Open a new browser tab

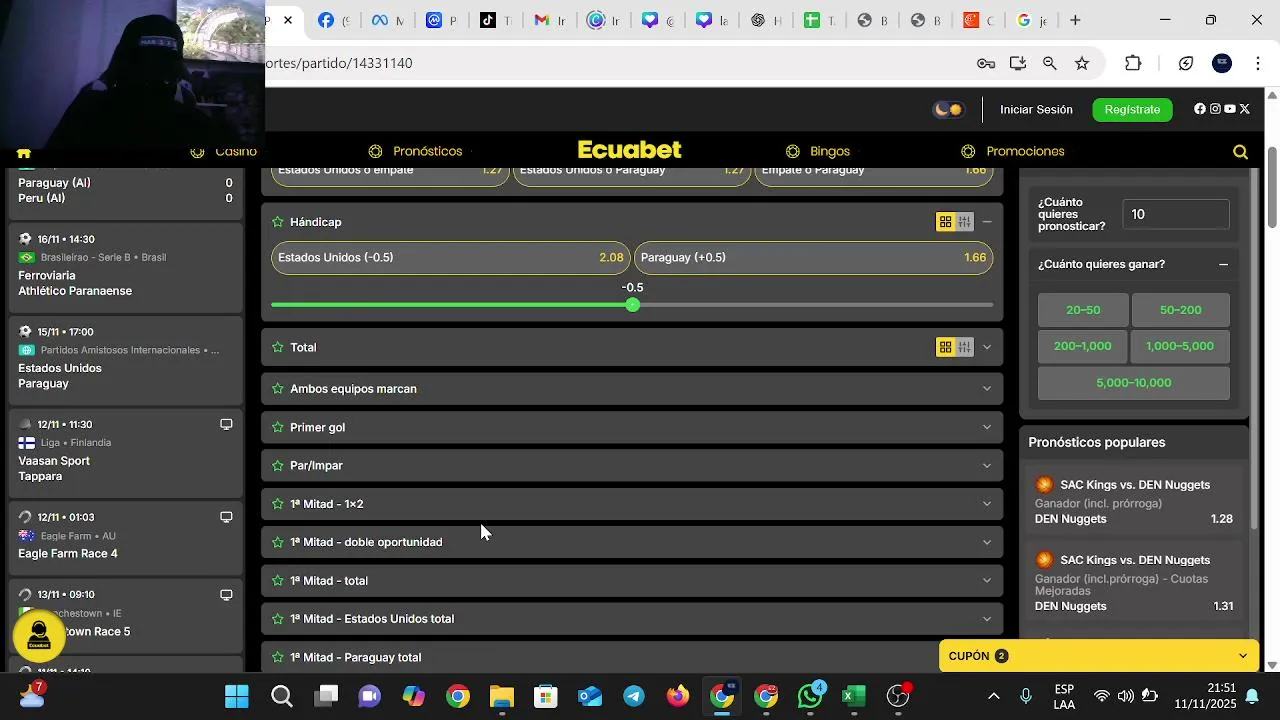pos(1075,20)
